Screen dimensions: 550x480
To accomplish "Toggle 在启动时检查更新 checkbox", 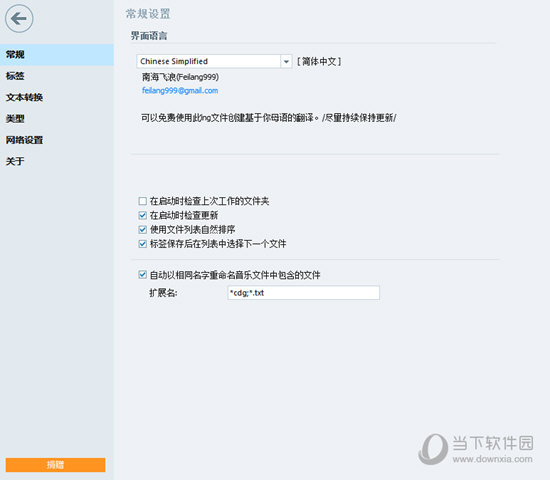I will (142, 215).
